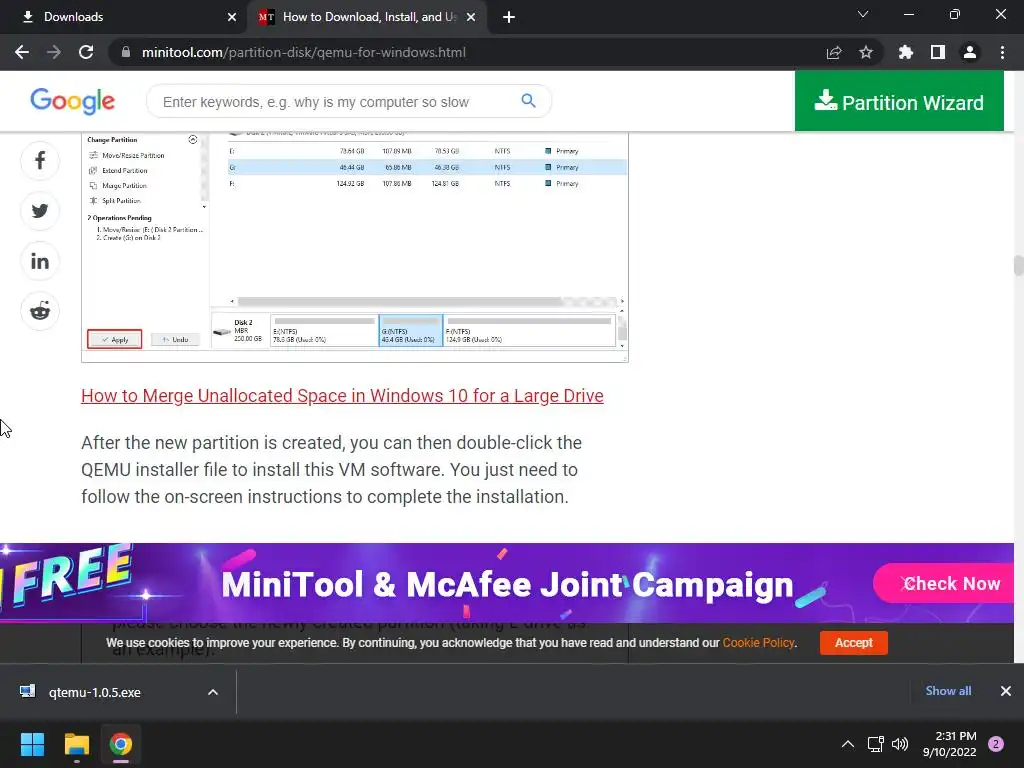Image resolution: width=1024 pixels, height=768 pixels.
Task: Open the Chrome profile icon
Action: coord(970,52)
